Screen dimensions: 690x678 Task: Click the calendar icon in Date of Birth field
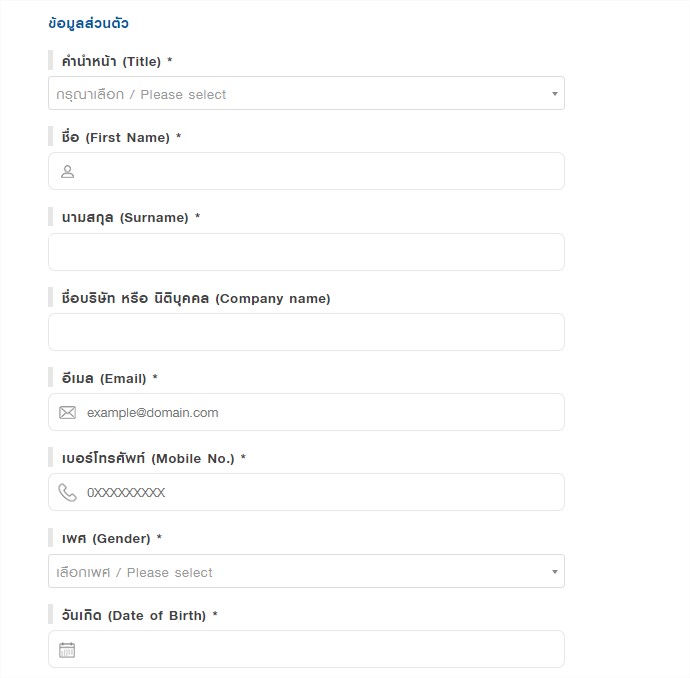click(67, 650)
